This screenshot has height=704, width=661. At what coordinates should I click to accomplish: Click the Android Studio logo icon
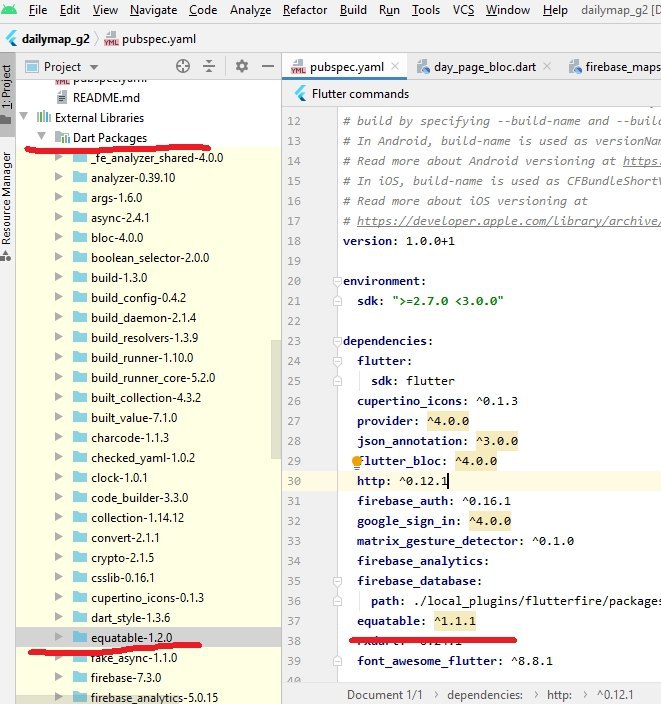point(9,9)
